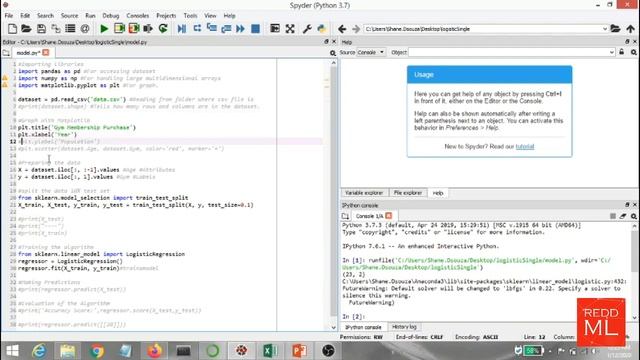Open the Tools menu
640x360 pixels.
[x=190, y=16]
